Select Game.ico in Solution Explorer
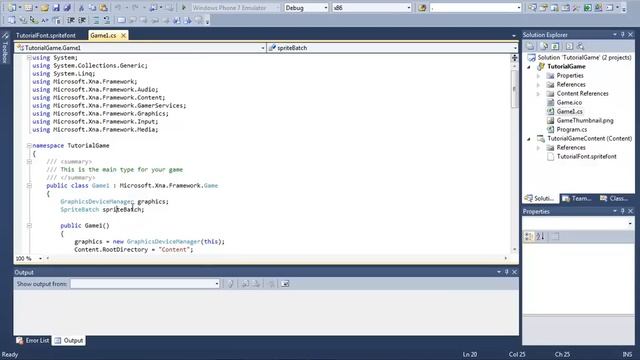Viewport: 640px width, 360px height. pos(569,102)
